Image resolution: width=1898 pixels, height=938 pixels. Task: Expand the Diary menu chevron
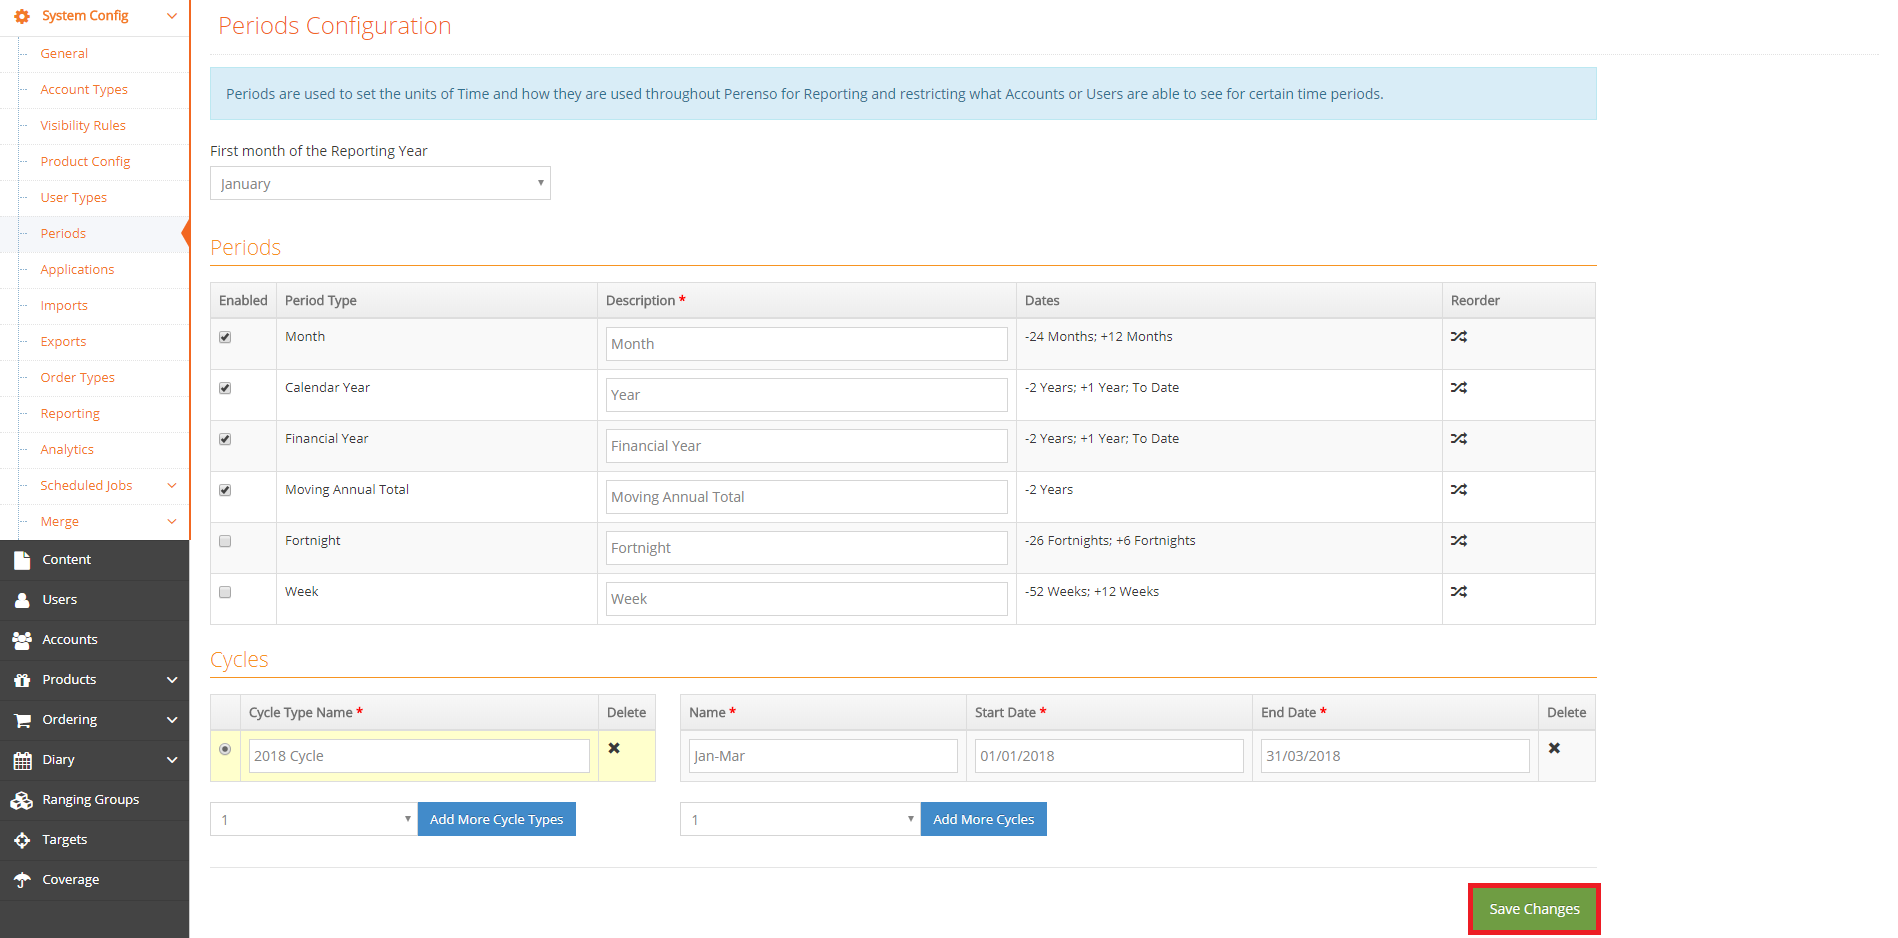click(x=172, y=760)
